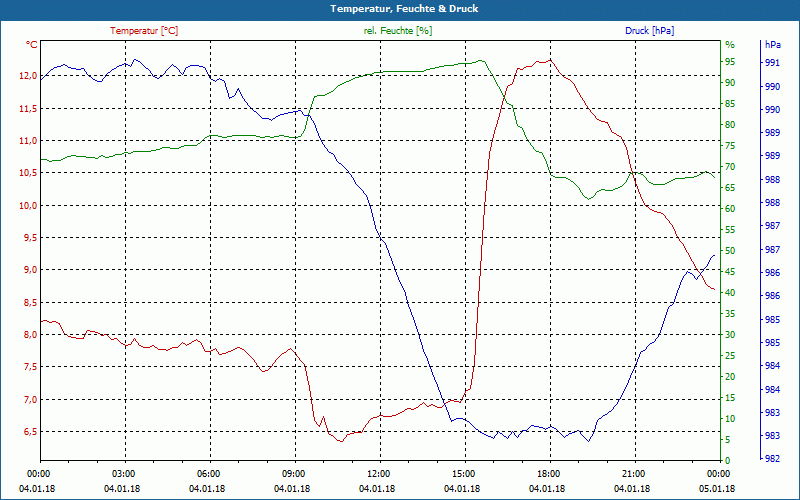
Task: Click green humidity axis value 55
Action: [730, 230]
